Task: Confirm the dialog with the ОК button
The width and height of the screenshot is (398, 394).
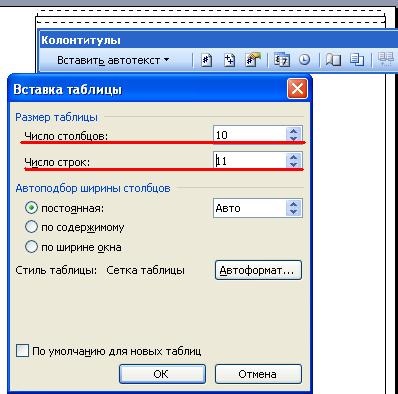Action: pos(162,374)
